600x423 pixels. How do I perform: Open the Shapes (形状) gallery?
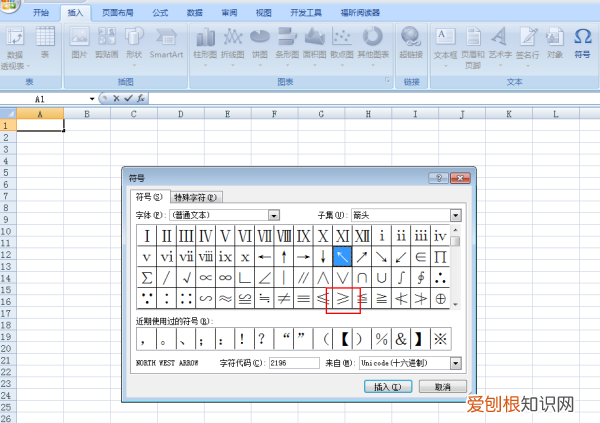[x=134, y=47]
